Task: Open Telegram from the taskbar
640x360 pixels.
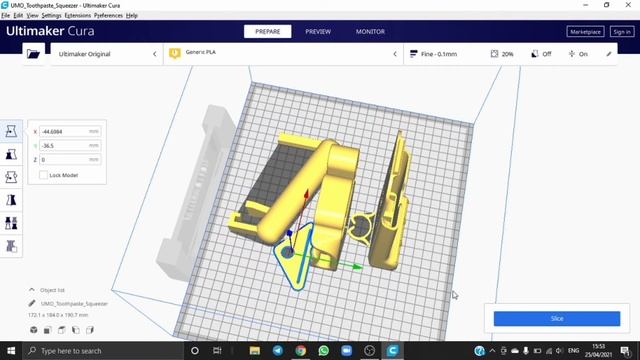Action: click(x=278, y=351)
